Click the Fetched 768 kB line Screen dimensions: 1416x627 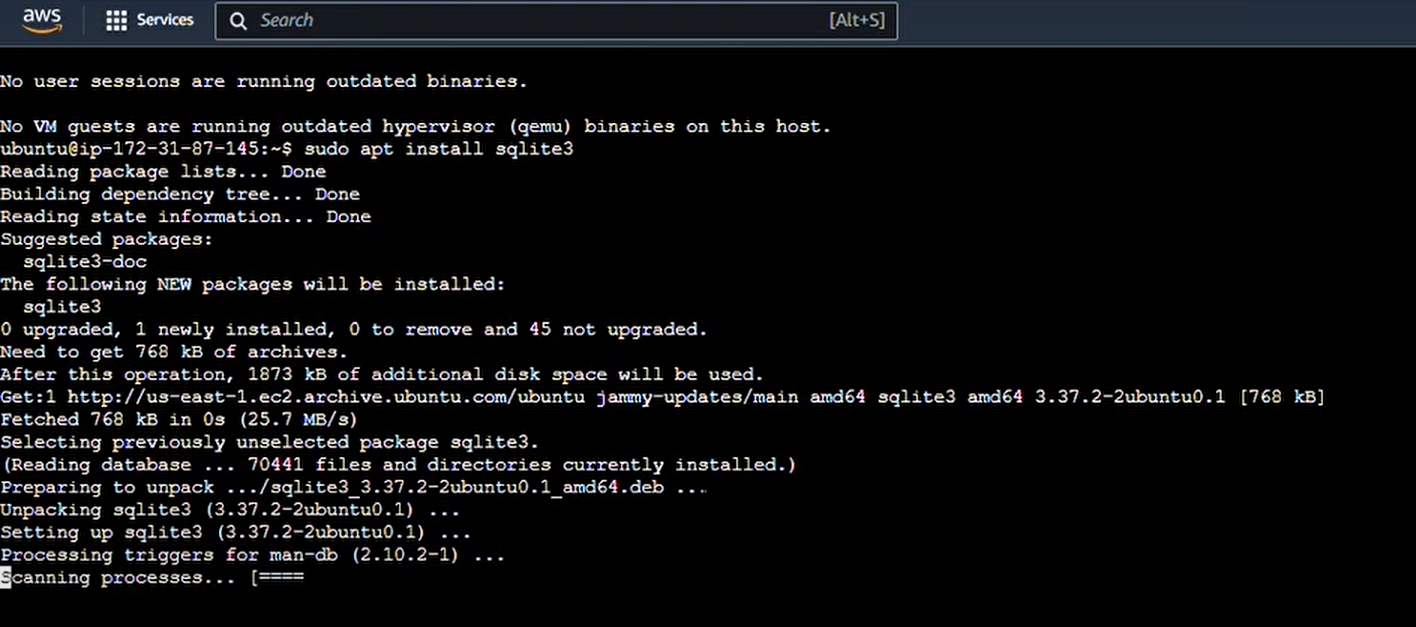point(178,419)
